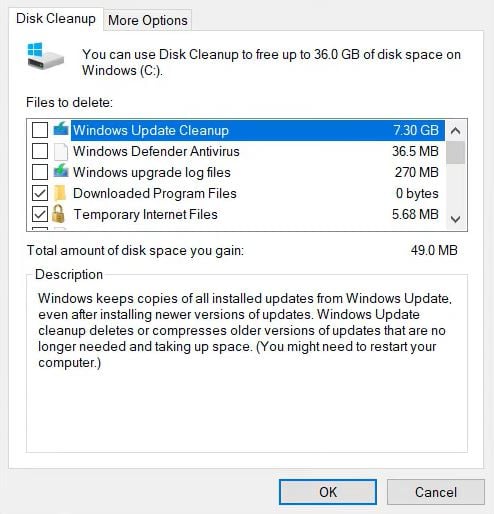
Task: Enable the Windows Update Cleanup checkbox
Action: pyautogui.click(x=40, y=130)
